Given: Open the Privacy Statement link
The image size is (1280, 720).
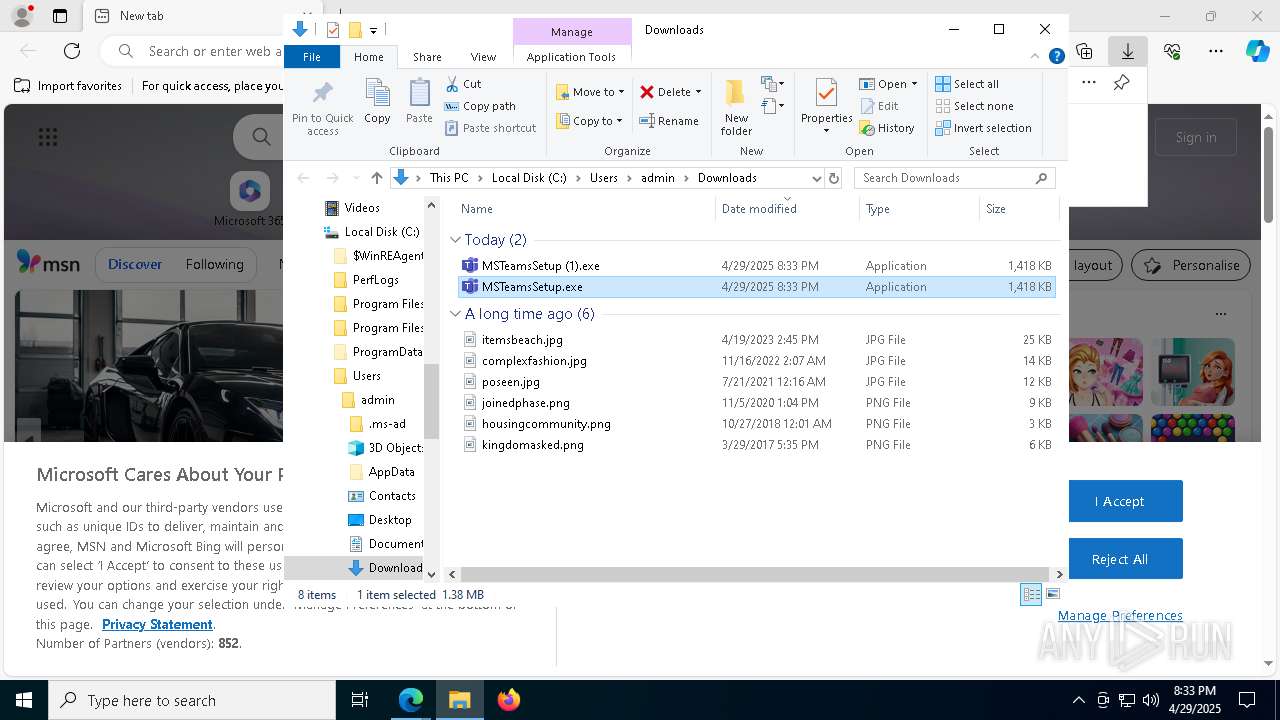Looking at the screenshot, I should click(157, 624).
